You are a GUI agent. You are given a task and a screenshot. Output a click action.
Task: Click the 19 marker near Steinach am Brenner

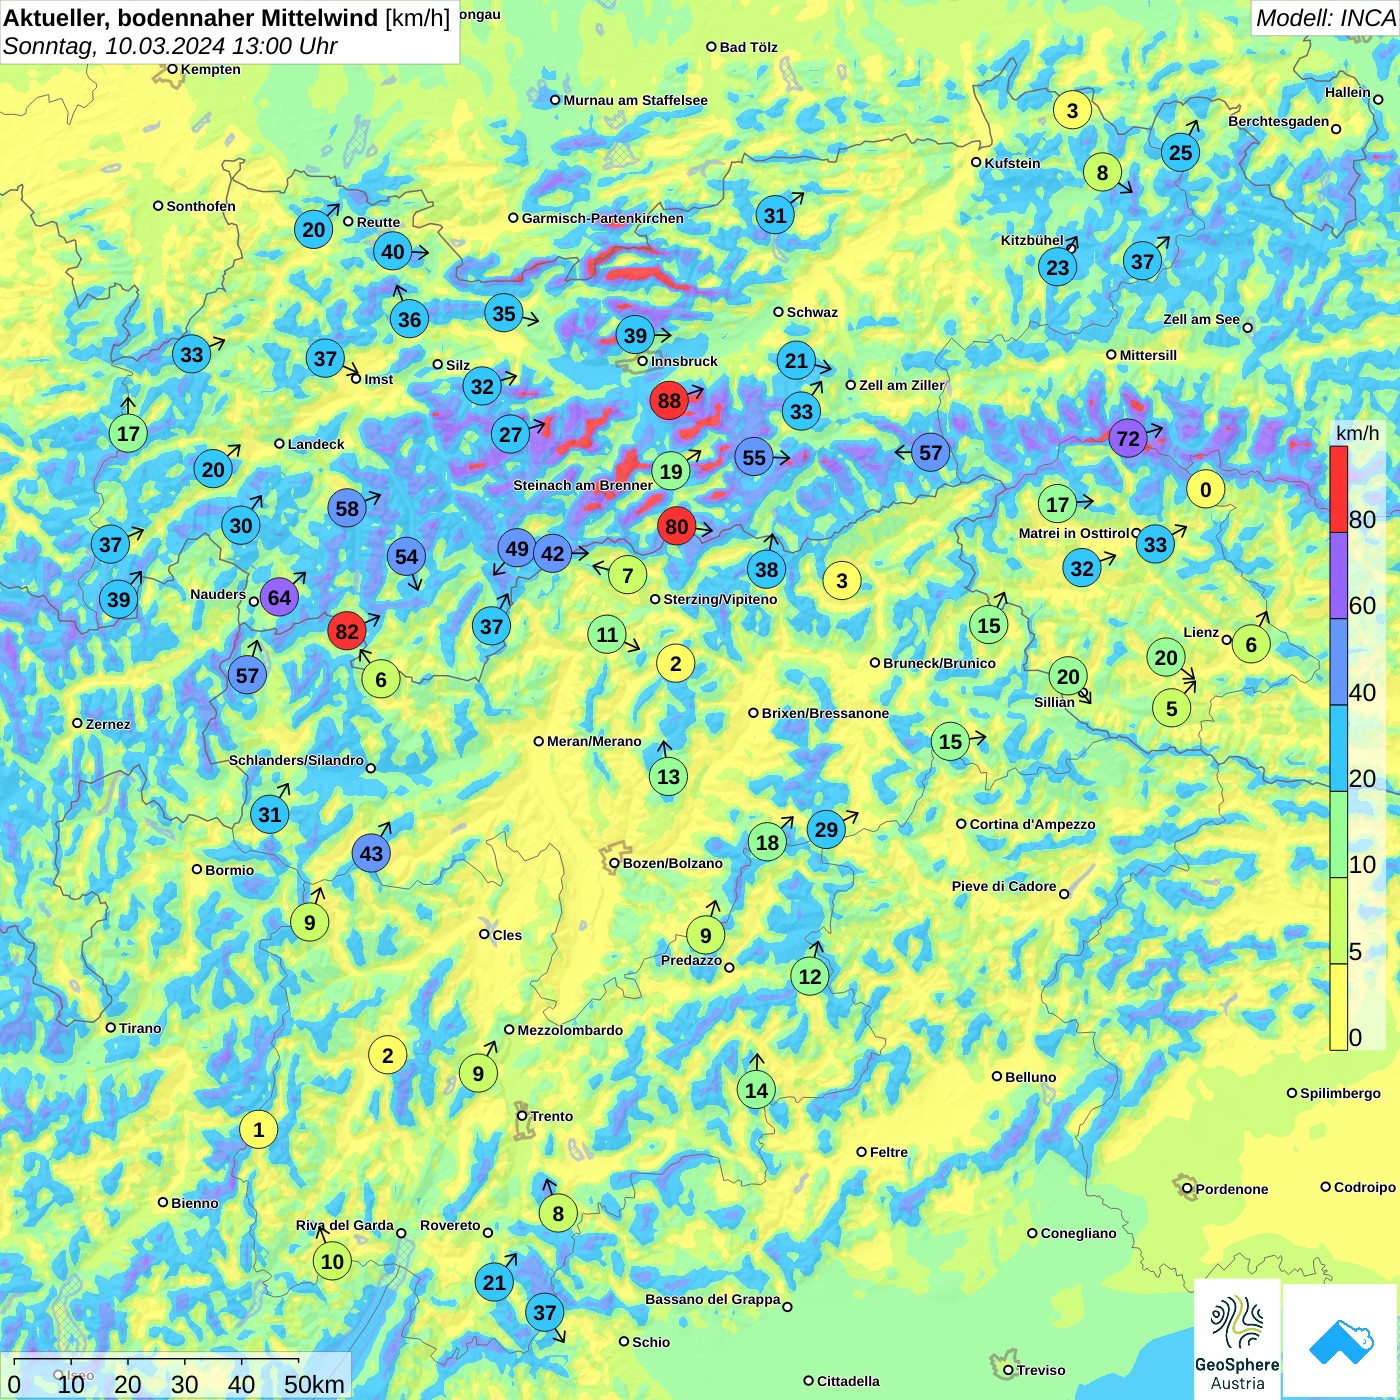click(671, 471)
